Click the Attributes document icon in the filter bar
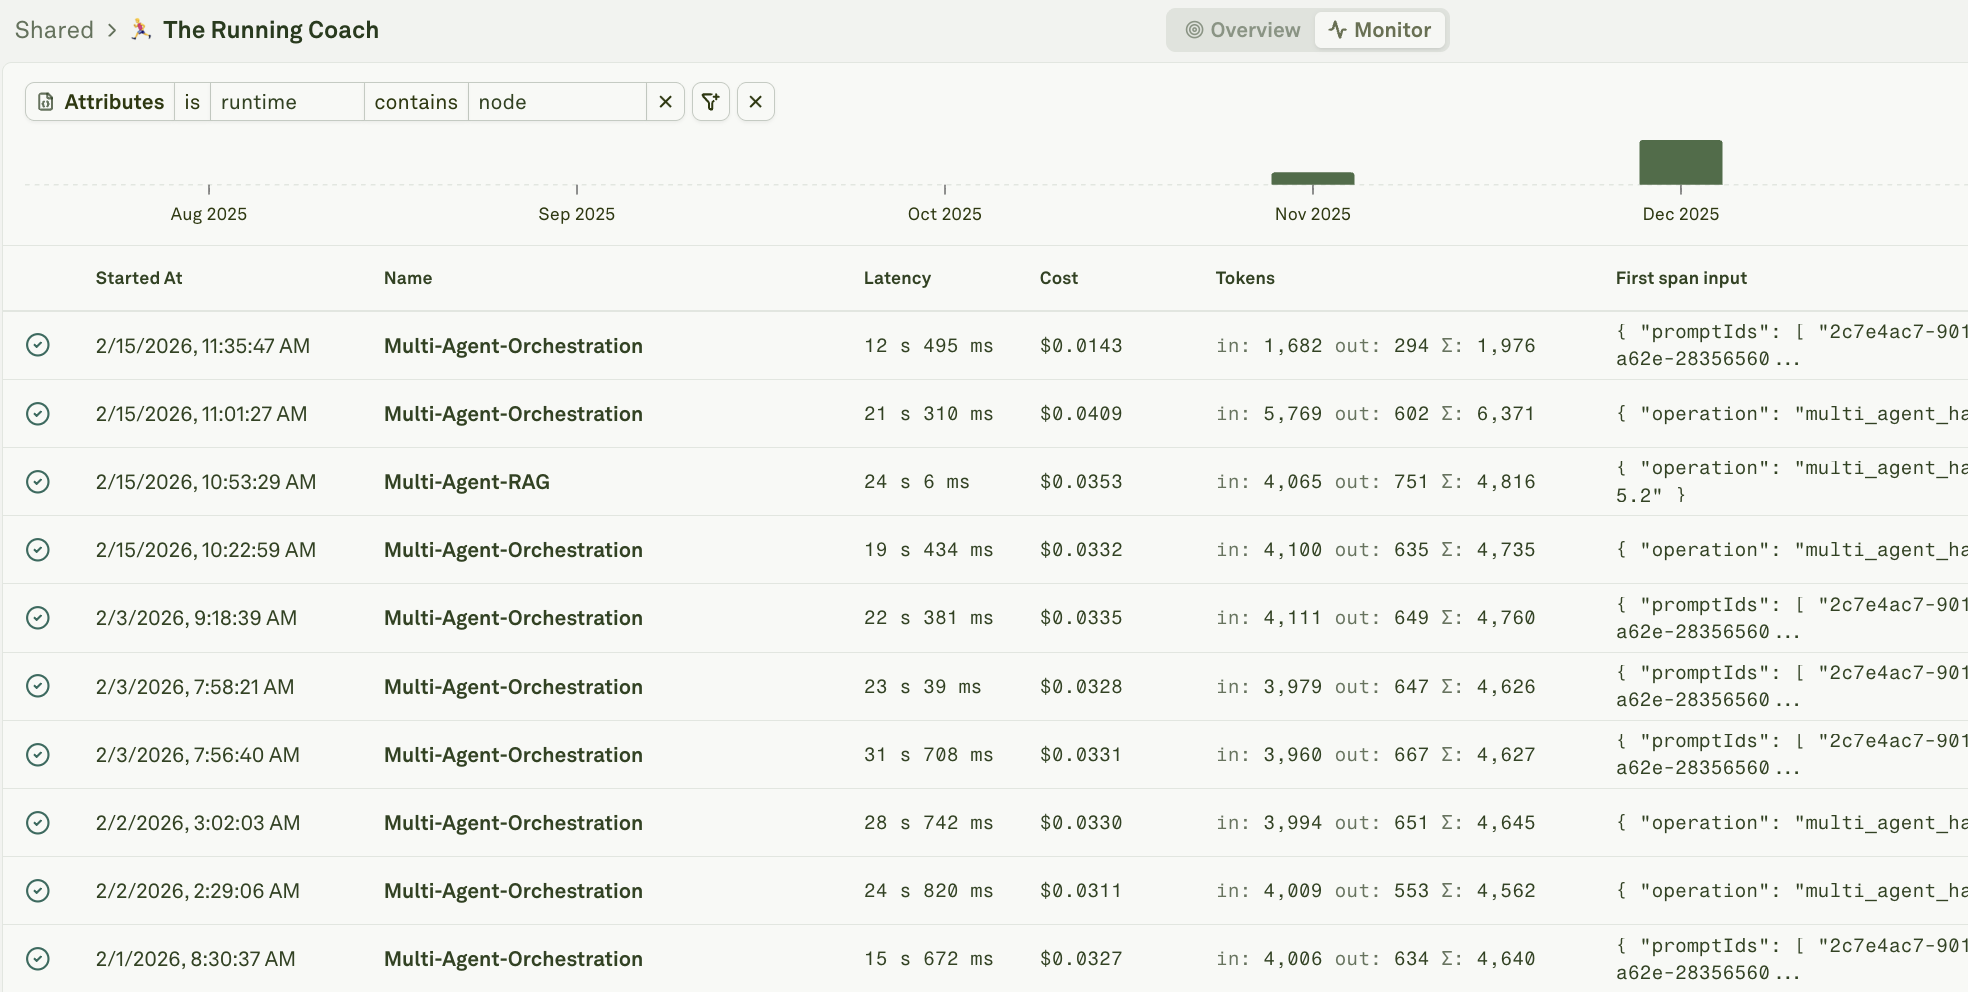1968x992 pixels. [46, 101]
